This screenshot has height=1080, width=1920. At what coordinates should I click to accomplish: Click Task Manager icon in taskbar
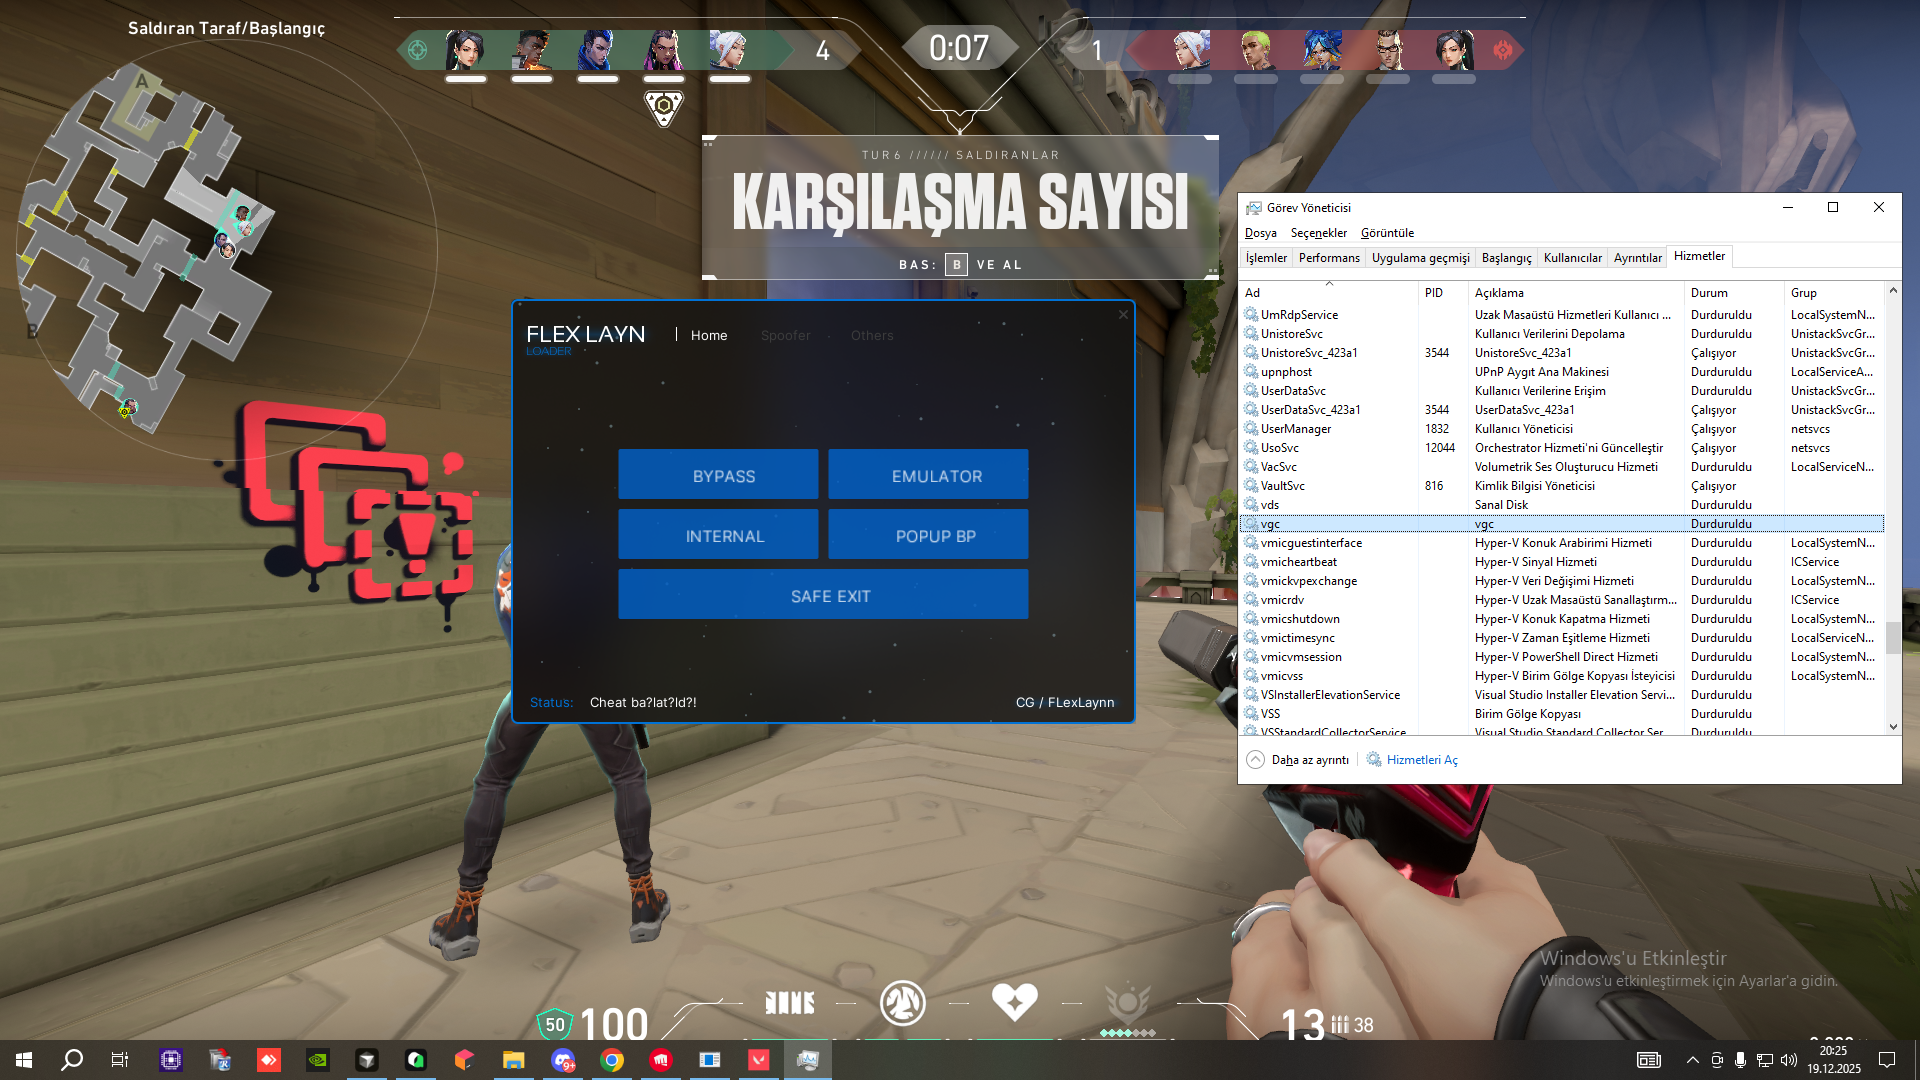click(x=808, y=1060)
